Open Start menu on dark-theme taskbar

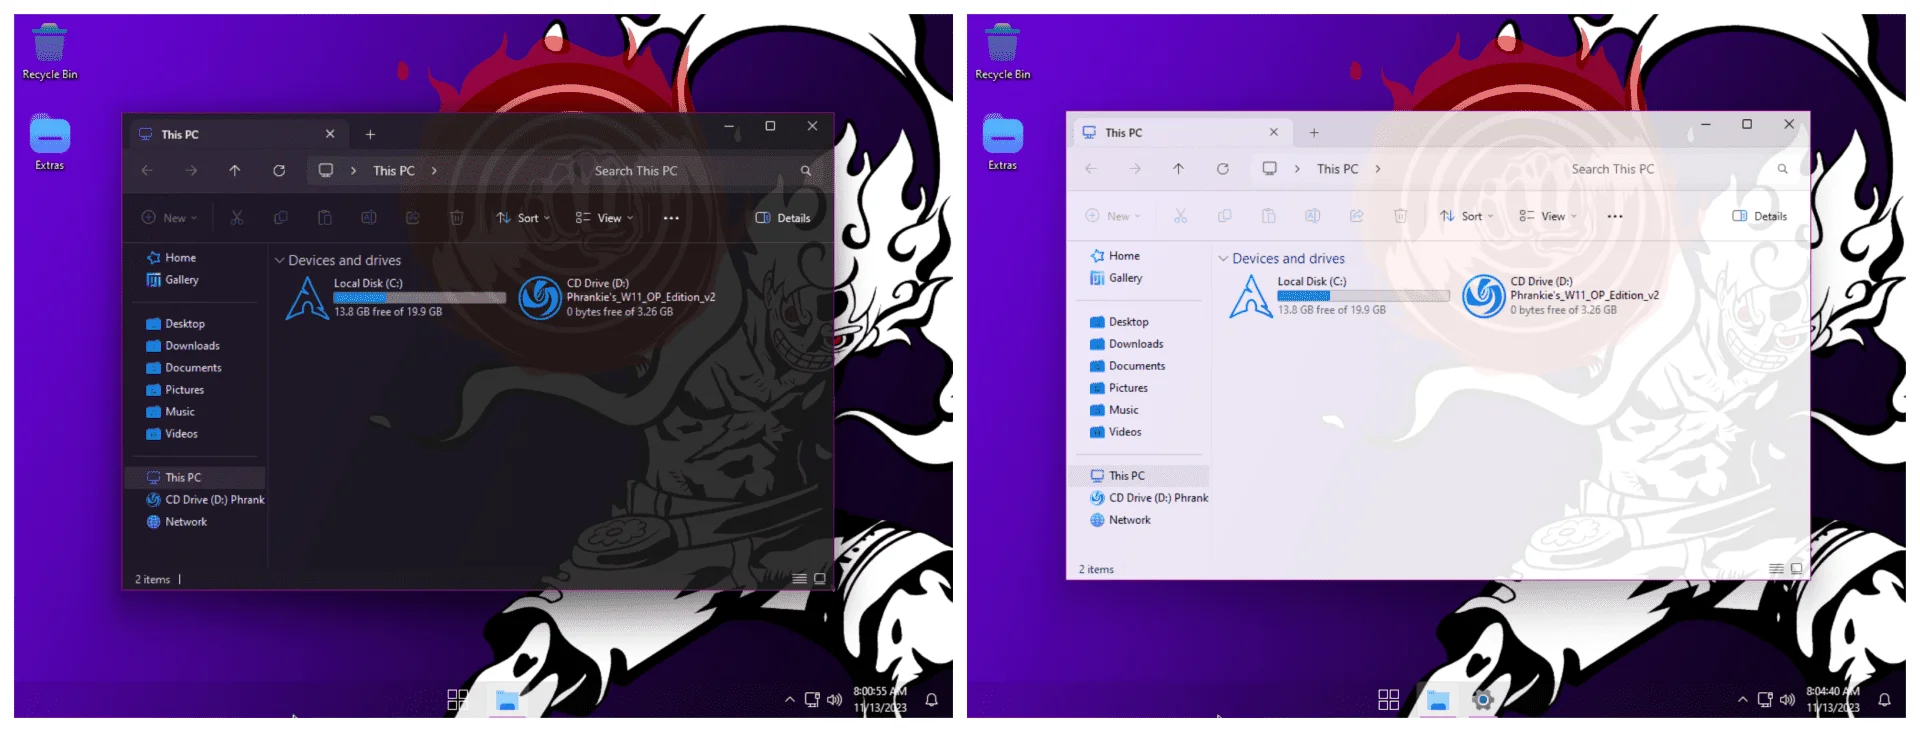pyautogui.click(x=457, y=700)
